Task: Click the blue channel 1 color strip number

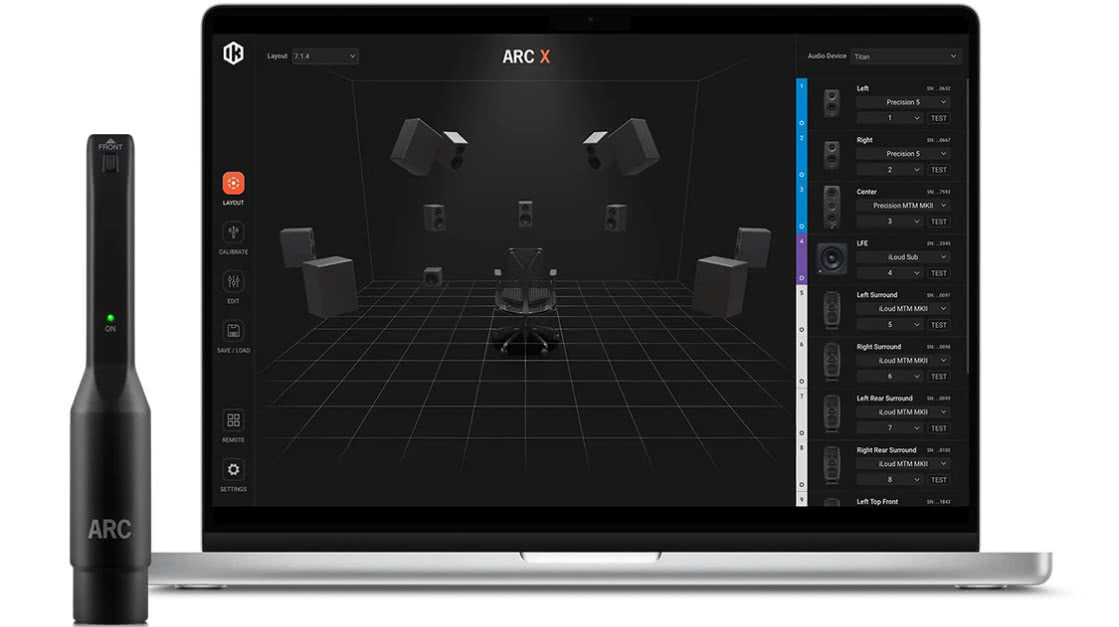Action: click(x=801, y=86)
